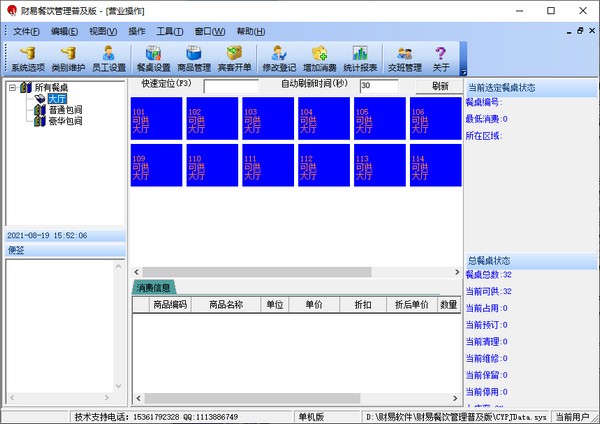Click the 快速定位 quick locate input field
Image resolution: width=600 pixels, height=424 pixels.
(x=230, y=86)
